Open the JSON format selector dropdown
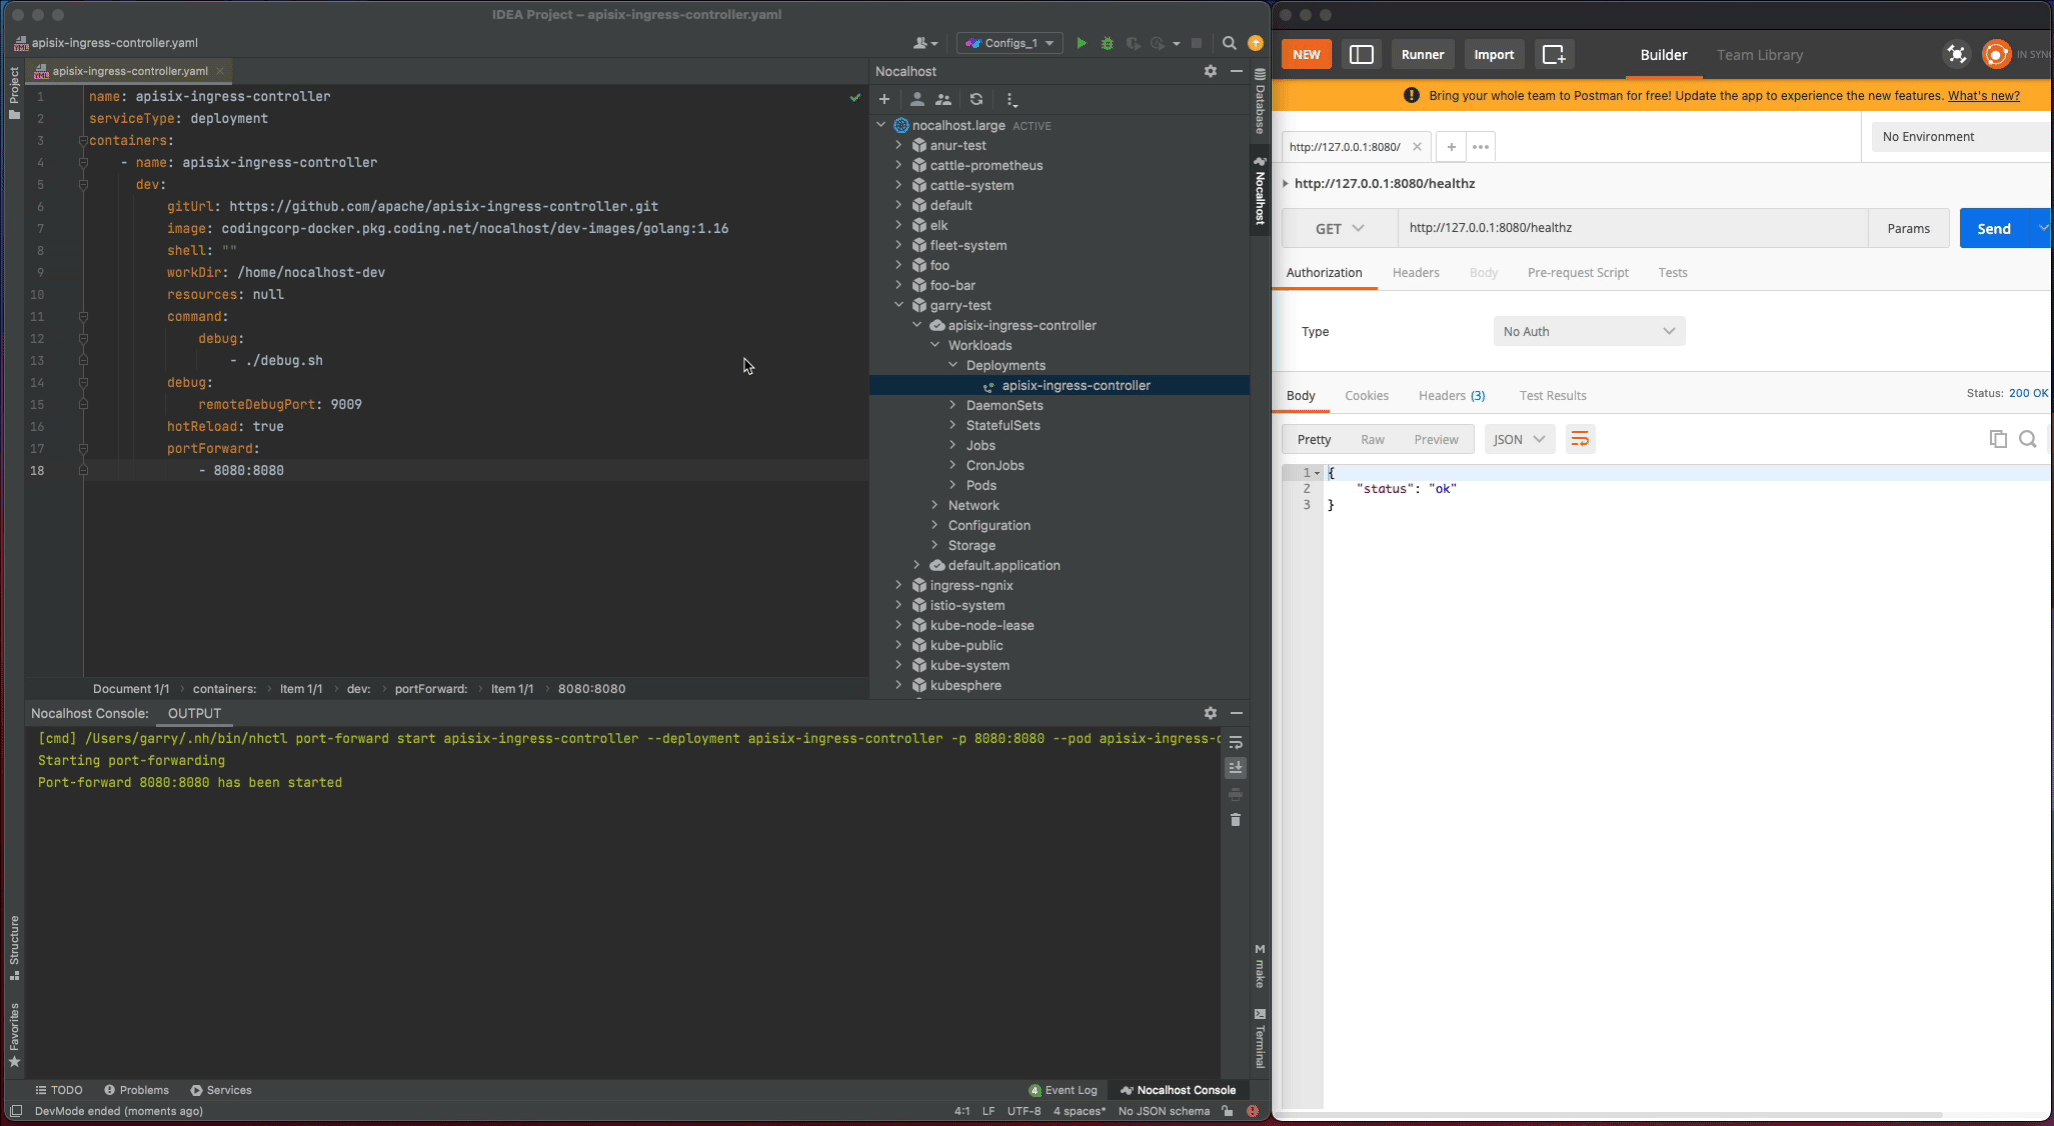 pos(1518,438)
